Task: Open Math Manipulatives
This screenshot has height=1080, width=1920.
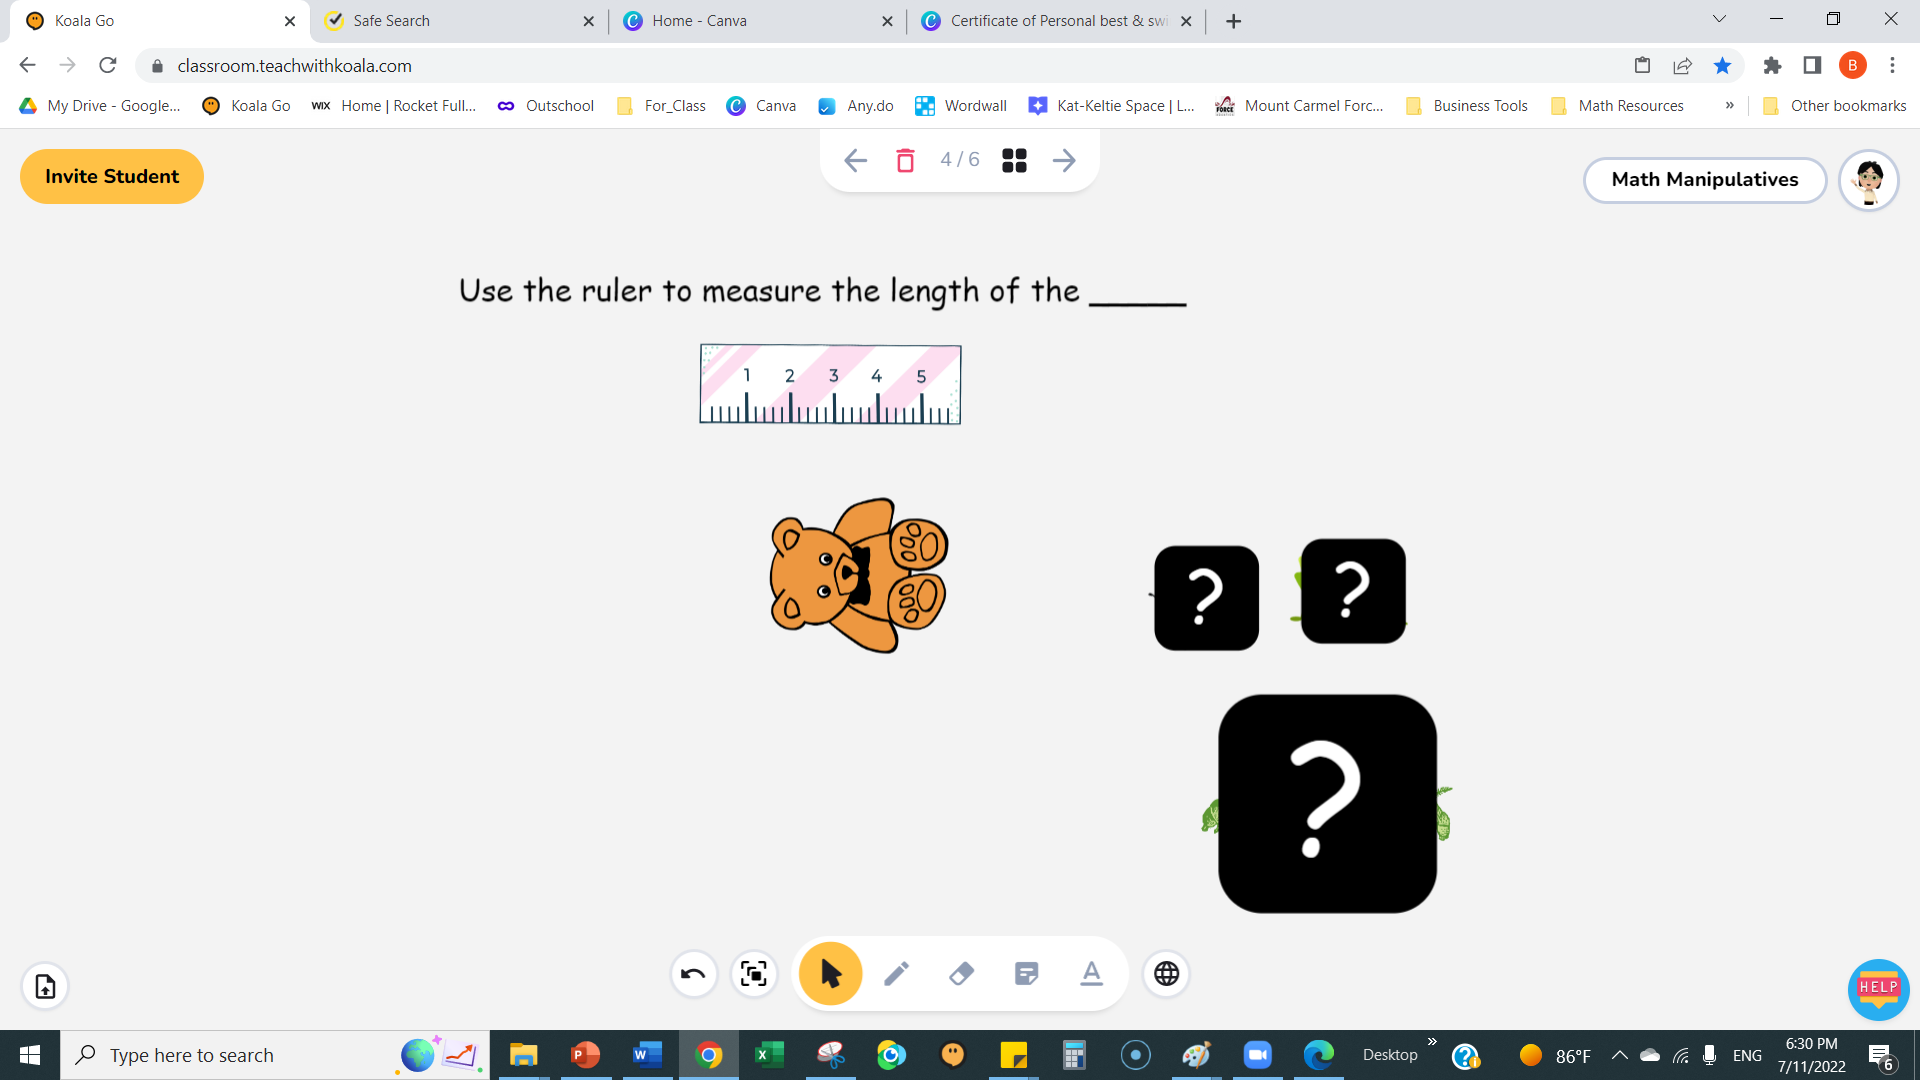Action: (1704, 180)
